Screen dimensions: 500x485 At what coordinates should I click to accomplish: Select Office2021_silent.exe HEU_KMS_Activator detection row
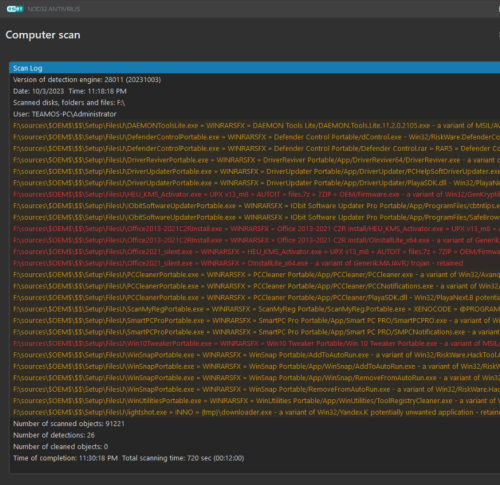pyautogui.click(x=255, y=252)
